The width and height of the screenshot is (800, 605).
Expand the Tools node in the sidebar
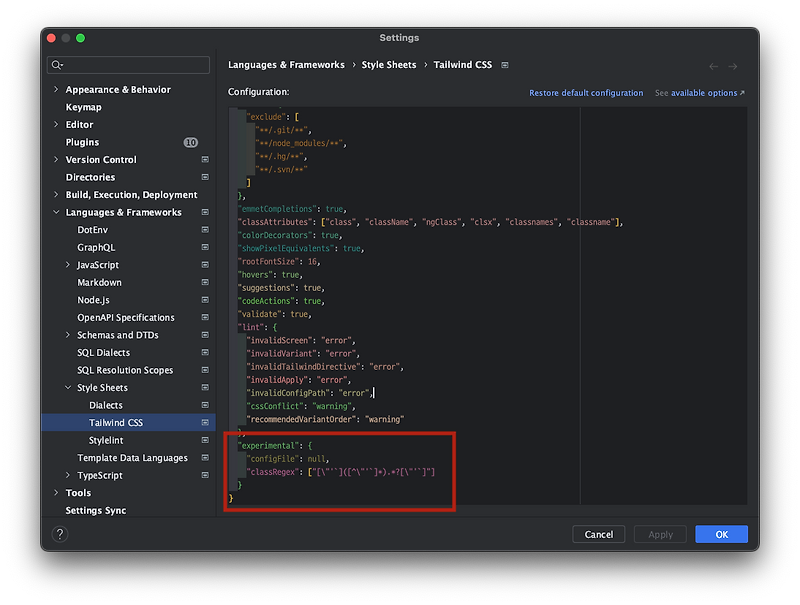click(x=55, y=492)
